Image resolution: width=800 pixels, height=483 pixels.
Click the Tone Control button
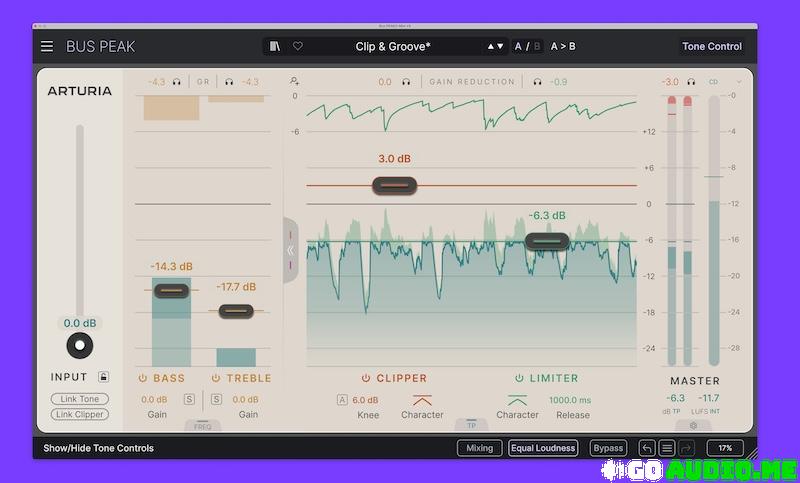point(712,46)
